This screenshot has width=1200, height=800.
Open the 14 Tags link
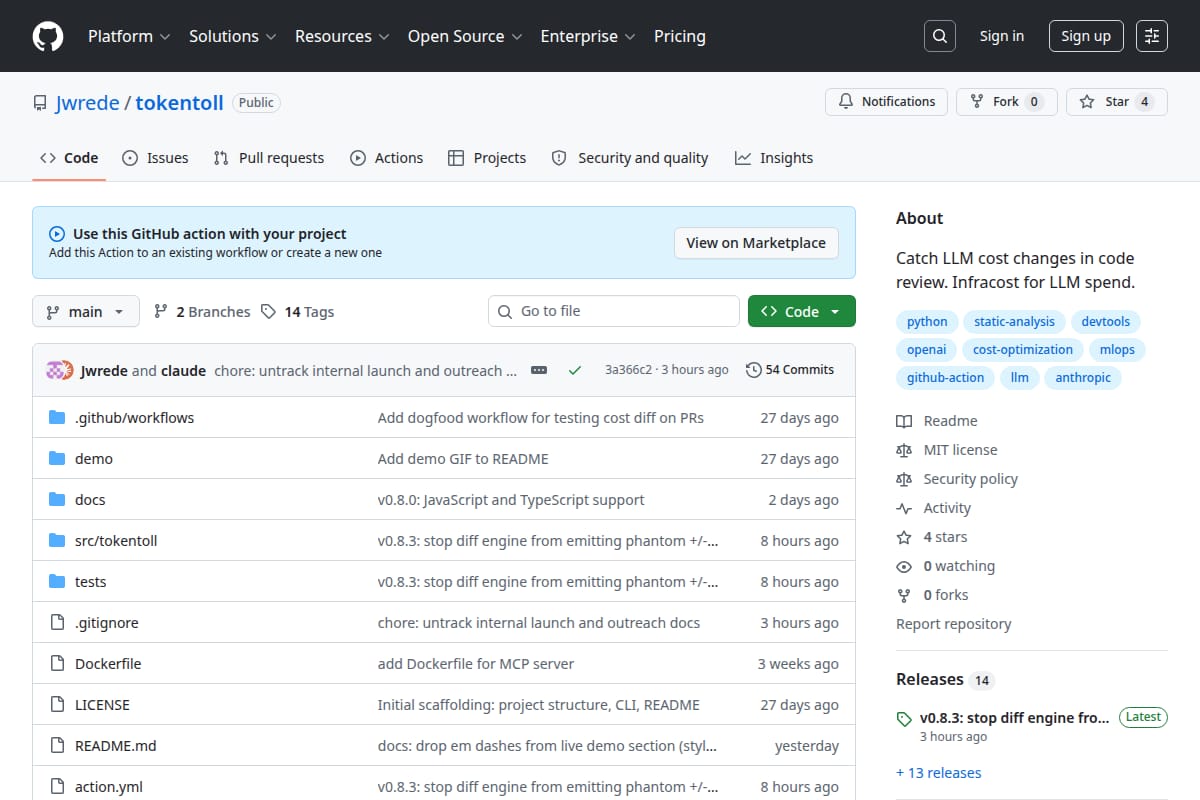coord(298,312)
